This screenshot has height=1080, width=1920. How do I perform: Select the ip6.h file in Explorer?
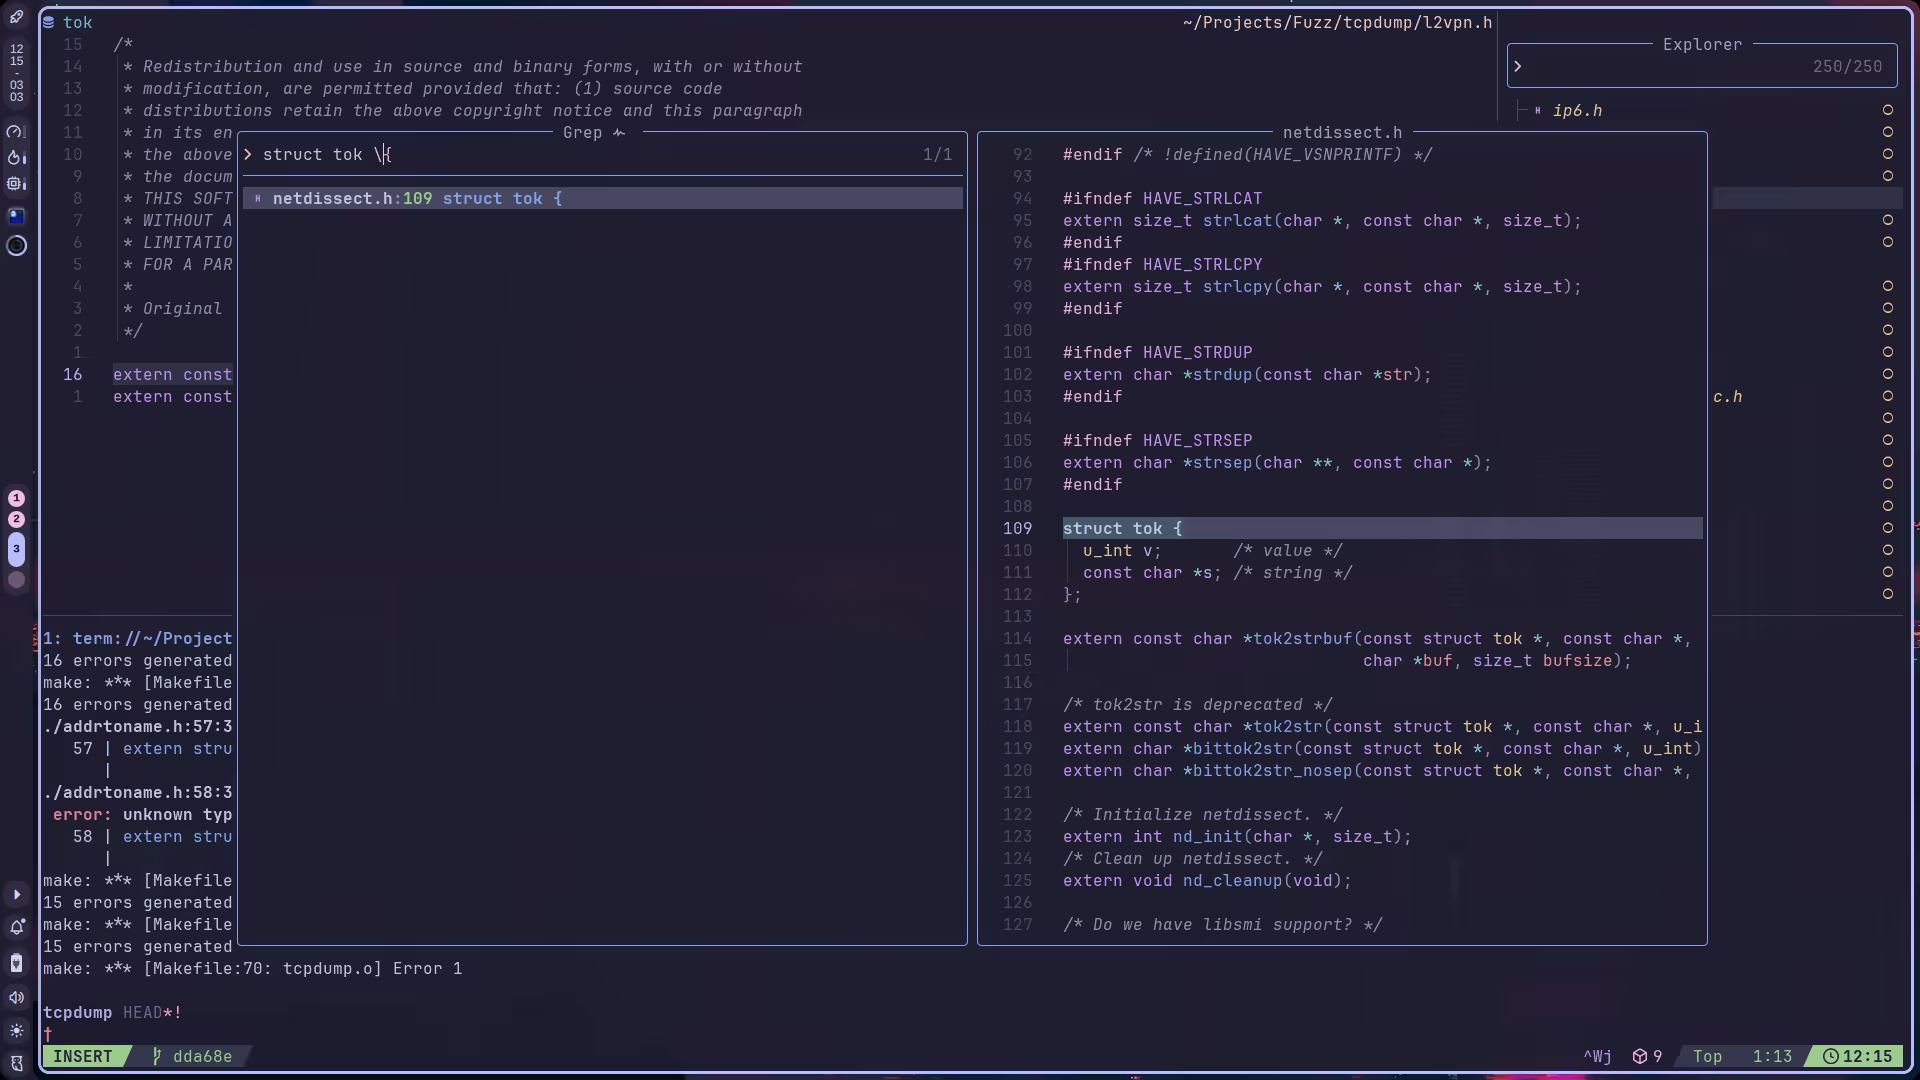[1577, 111]
